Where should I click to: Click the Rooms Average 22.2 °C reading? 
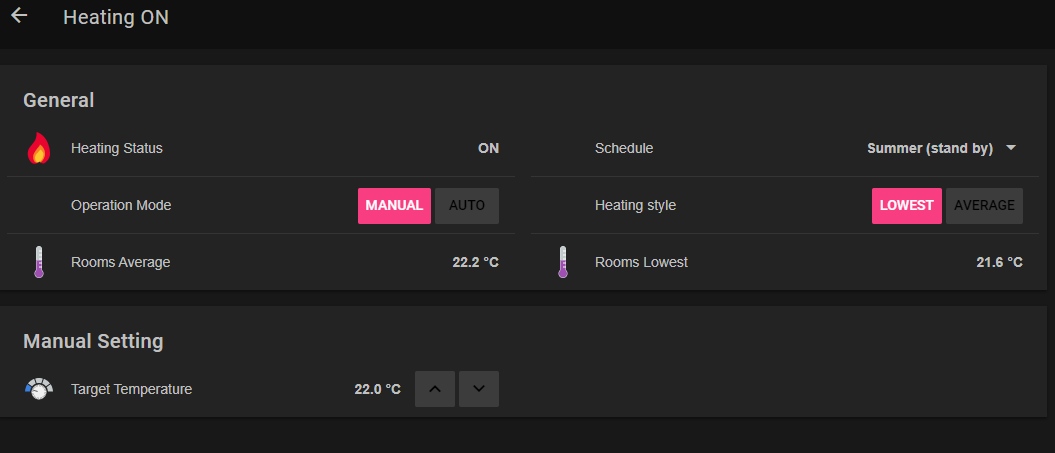click(x=475, y=263)
